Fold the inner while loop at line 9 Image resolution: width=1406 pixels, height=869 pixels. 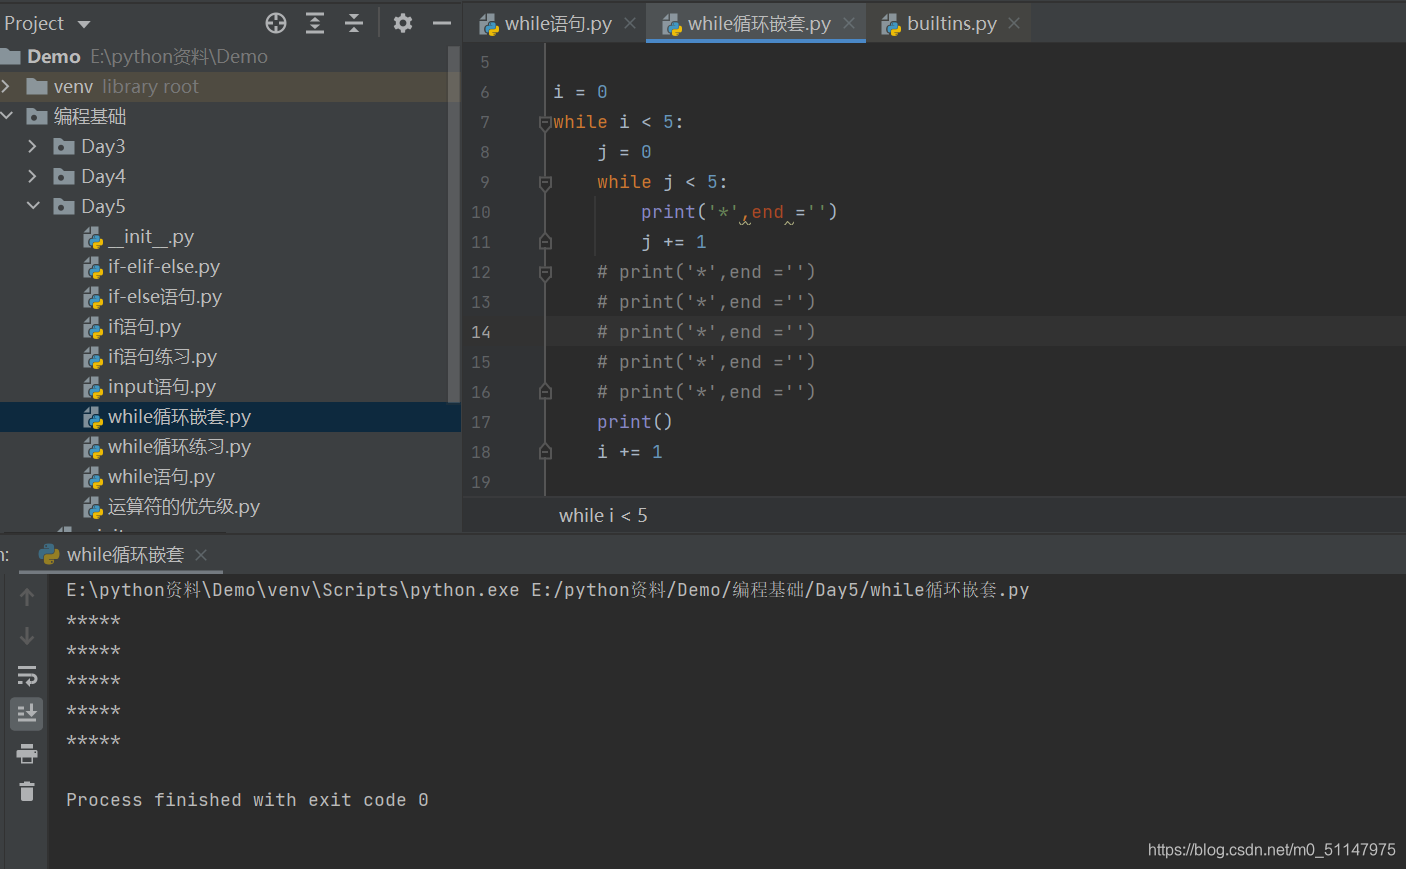tap(545, 183)
